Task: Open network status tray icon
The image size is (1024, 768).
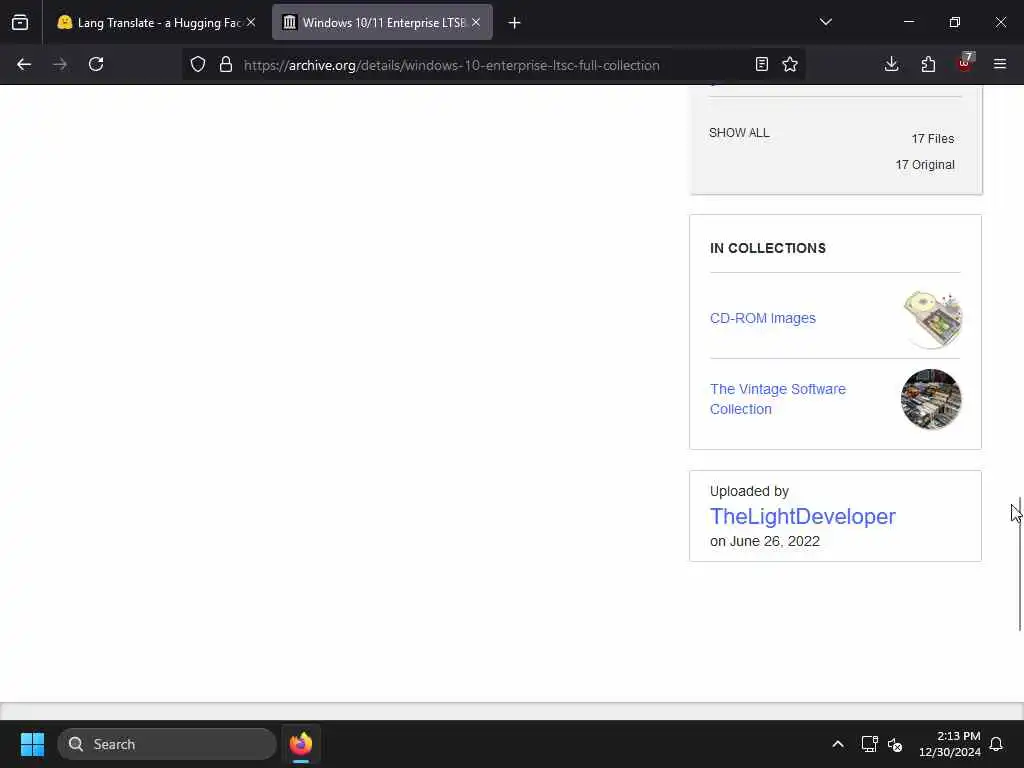Action: 869,744
